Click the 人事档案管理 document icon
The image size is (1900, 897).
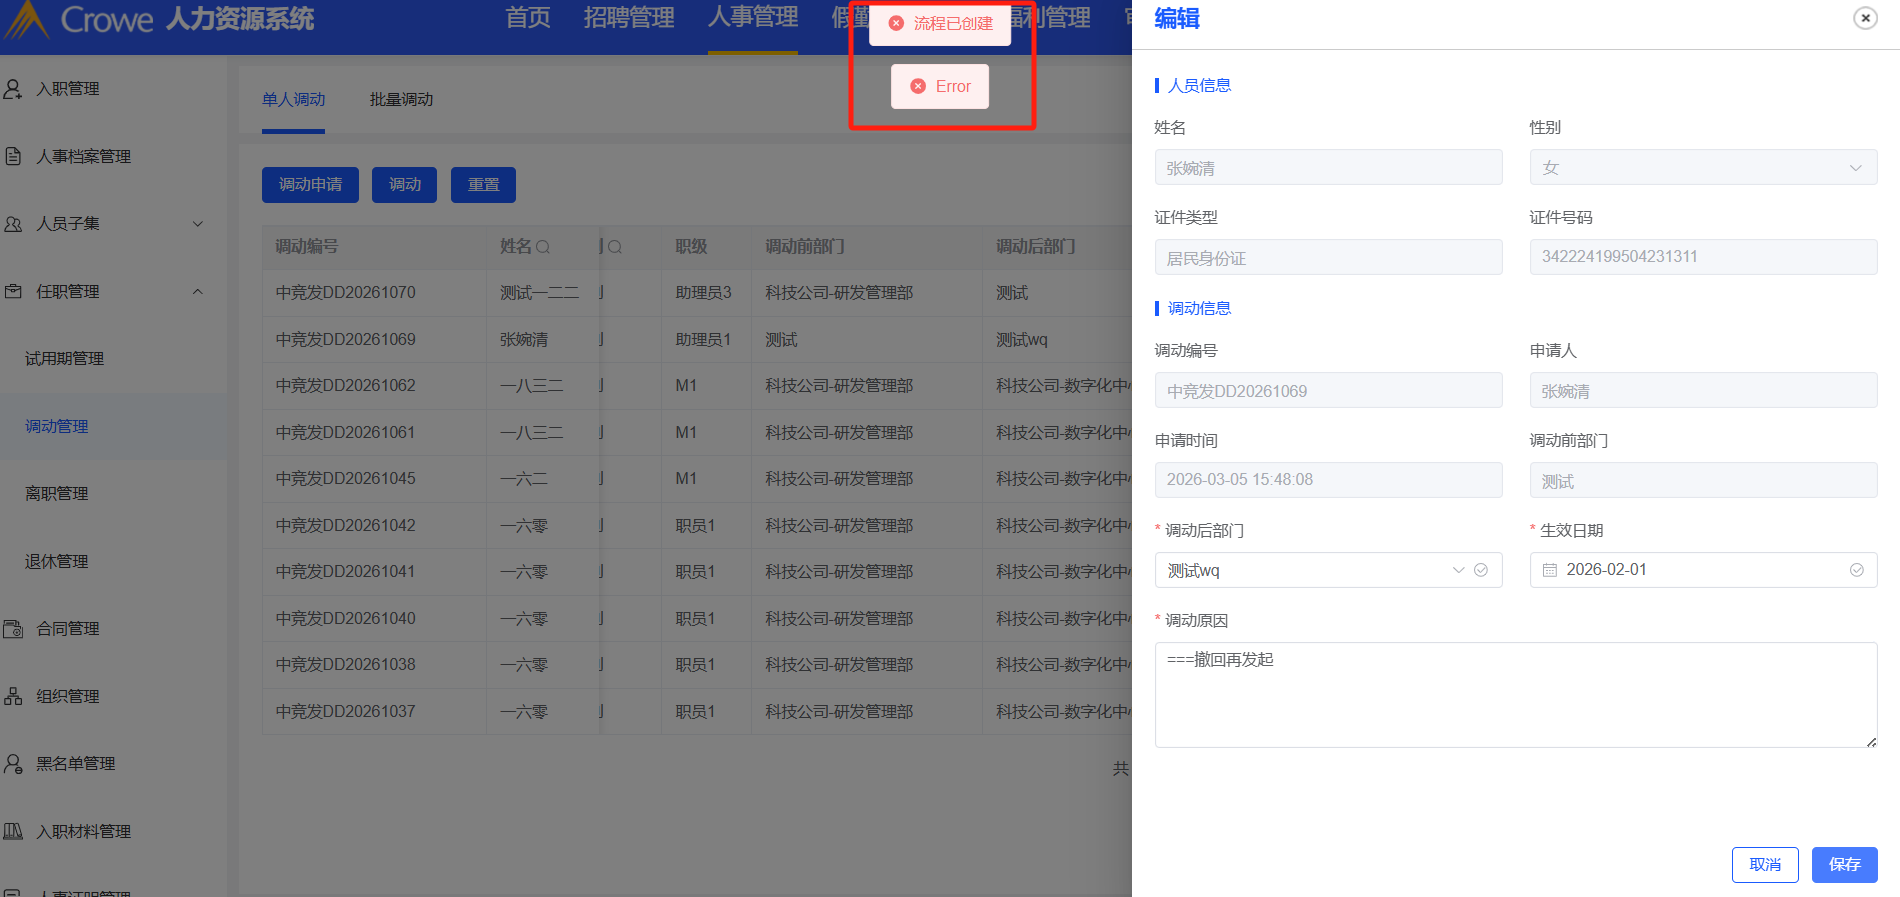click(x=13, y=156)
